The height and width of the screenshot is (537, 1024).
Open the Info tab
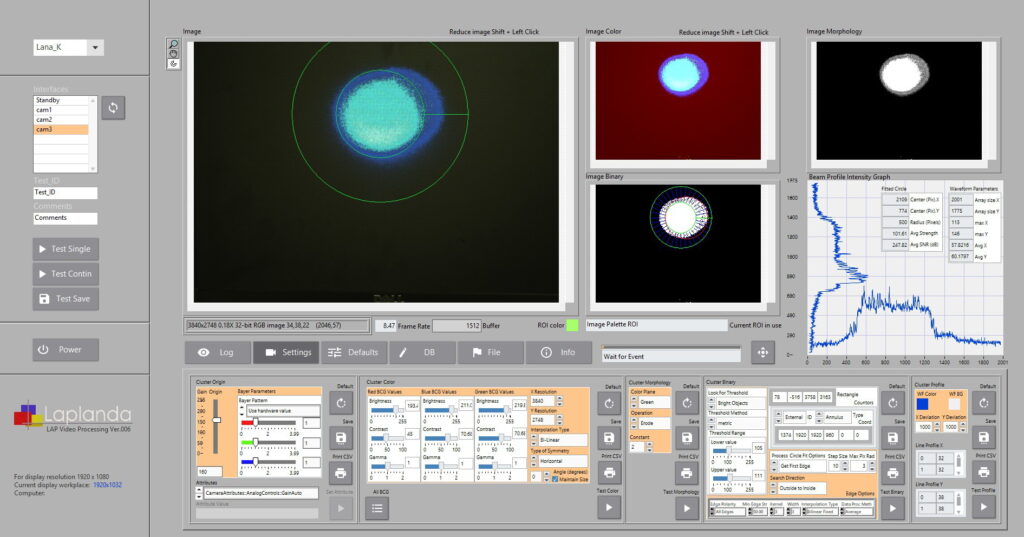[558, 352]
